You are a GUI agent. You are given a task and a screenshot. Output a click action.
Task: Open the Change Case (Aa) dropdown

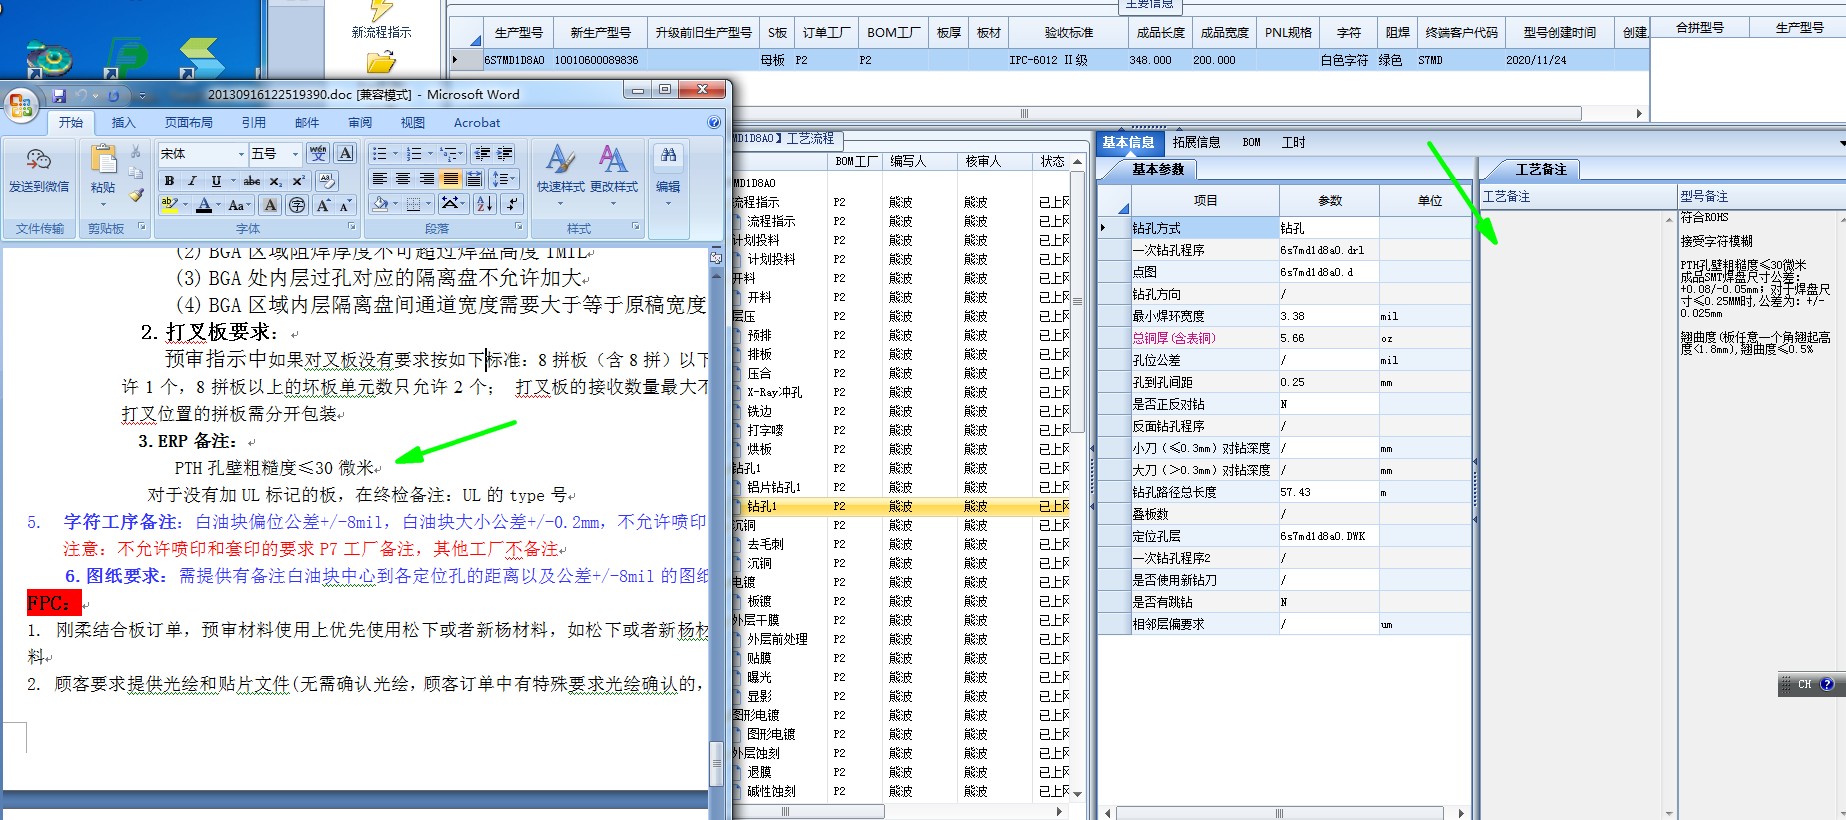coord(238,205)
